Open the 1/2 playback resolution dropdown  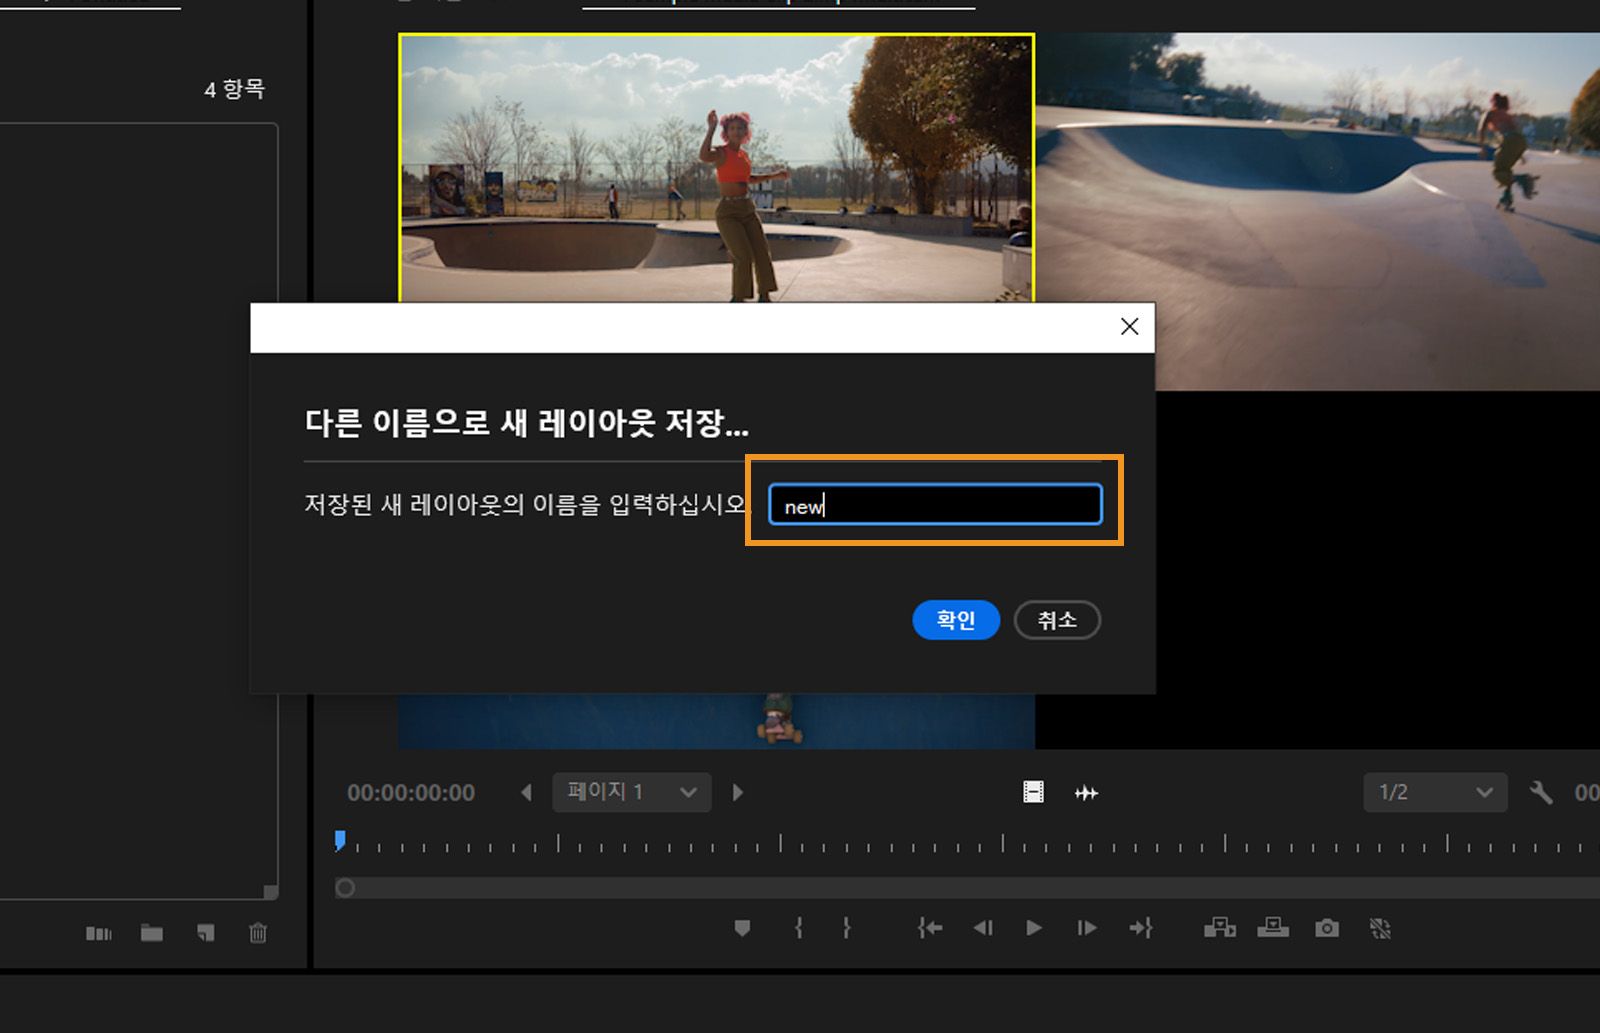[1434, 791]
